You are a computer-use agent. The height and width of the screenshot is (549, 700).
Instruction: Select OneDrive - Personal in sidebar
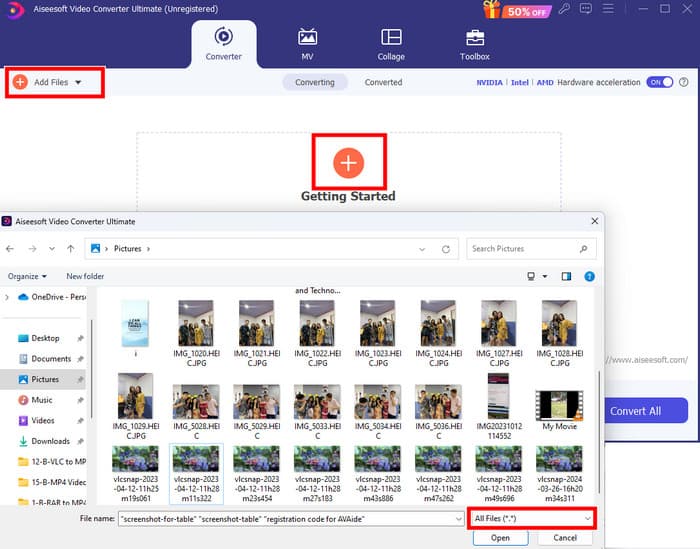tap(52, 297)
